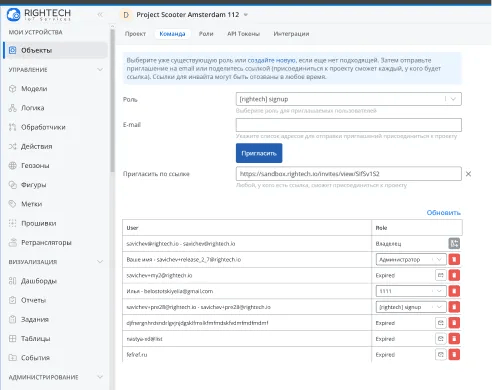
Task: Delete the fefref.ru invite
Action: pos(454,355)
